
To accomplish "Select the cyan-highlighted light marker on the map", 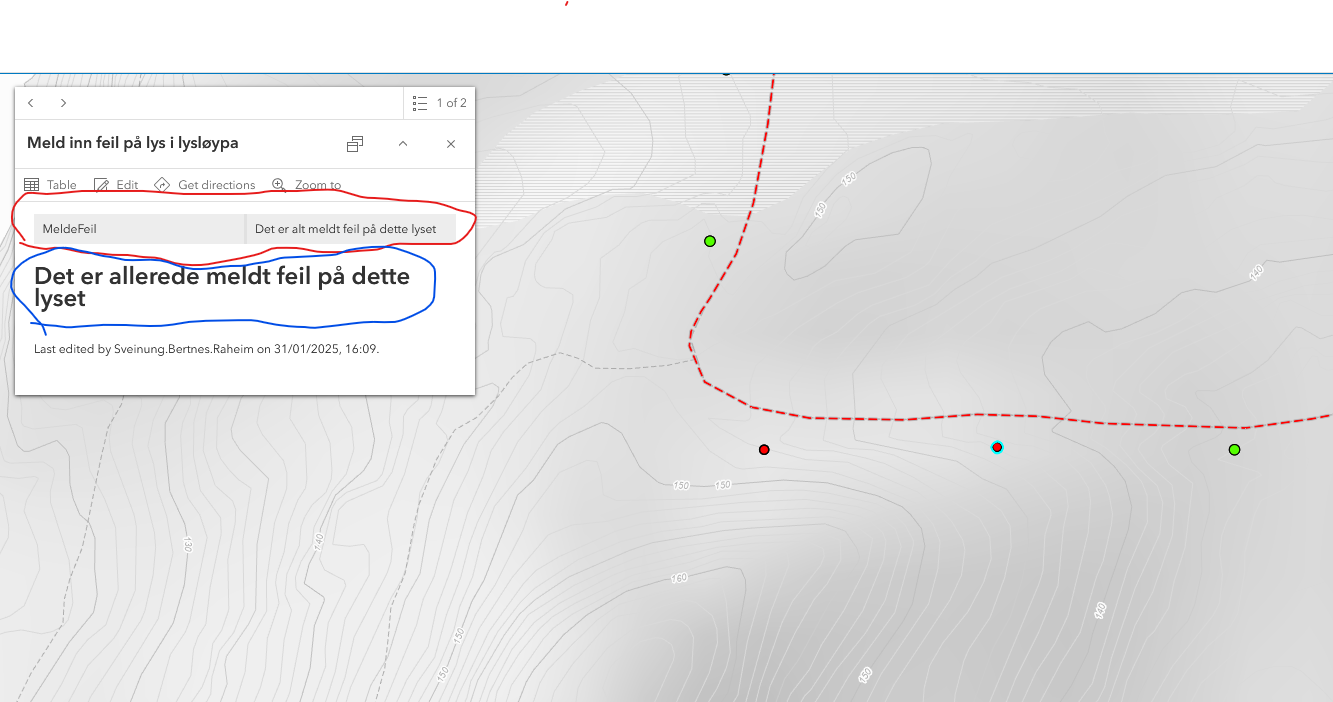I will 996,447.
